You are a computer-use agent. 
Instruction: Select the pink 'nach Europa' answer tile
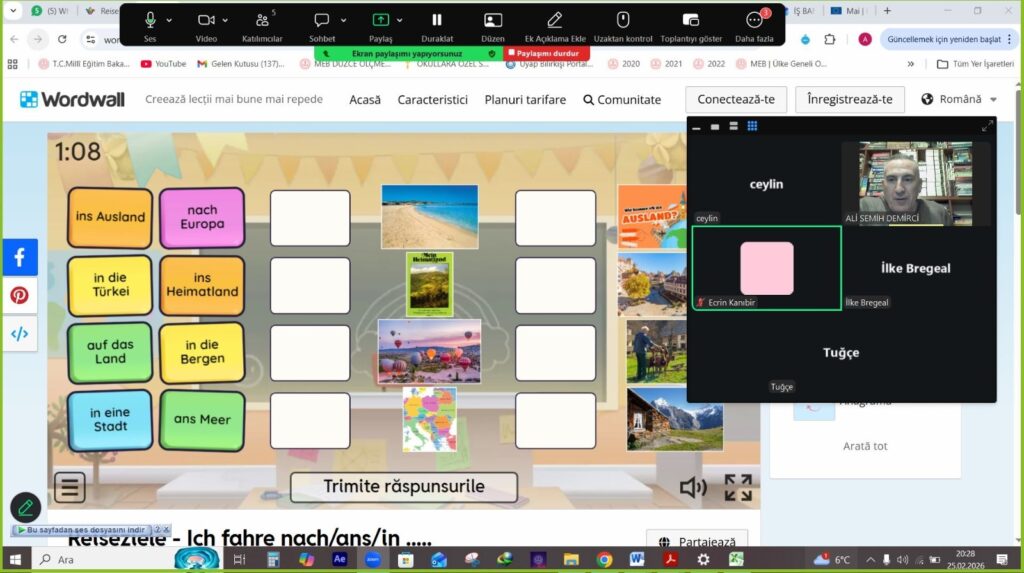pyautogui.click(x=202, y=217)
